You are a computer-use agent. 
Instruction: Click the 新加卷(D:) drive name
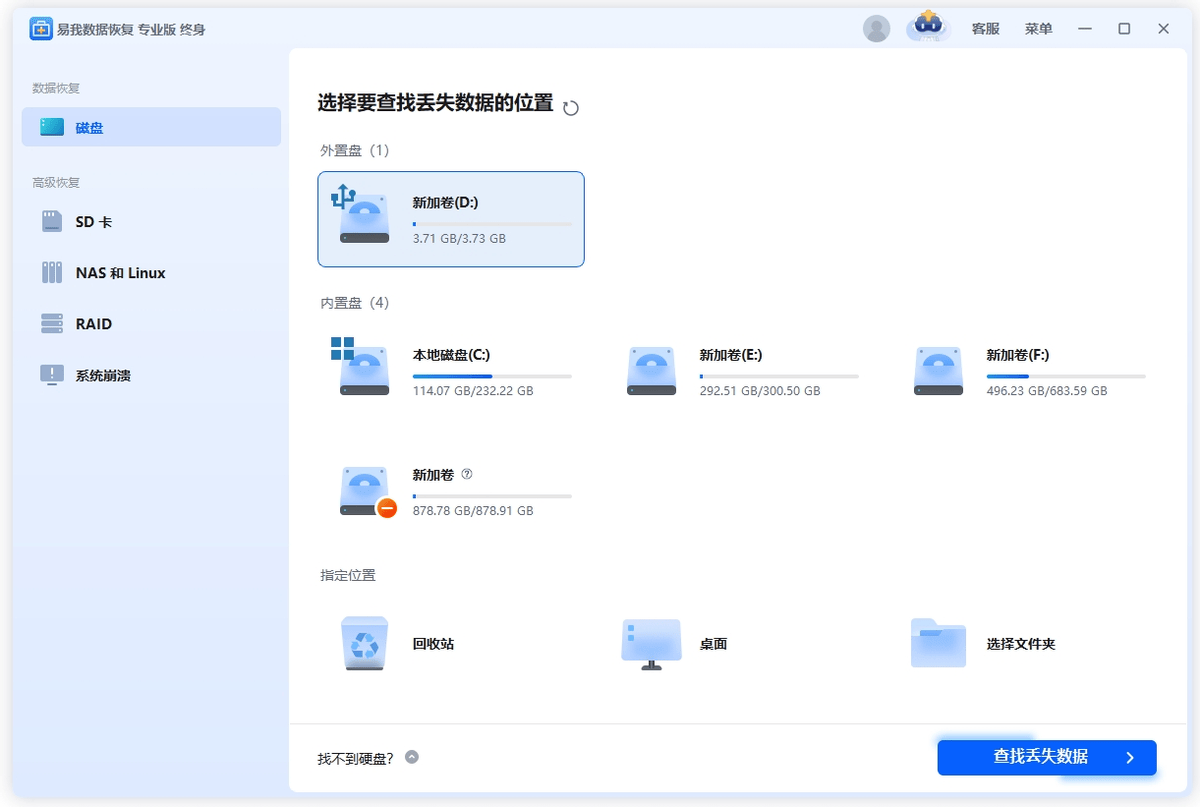445,203
